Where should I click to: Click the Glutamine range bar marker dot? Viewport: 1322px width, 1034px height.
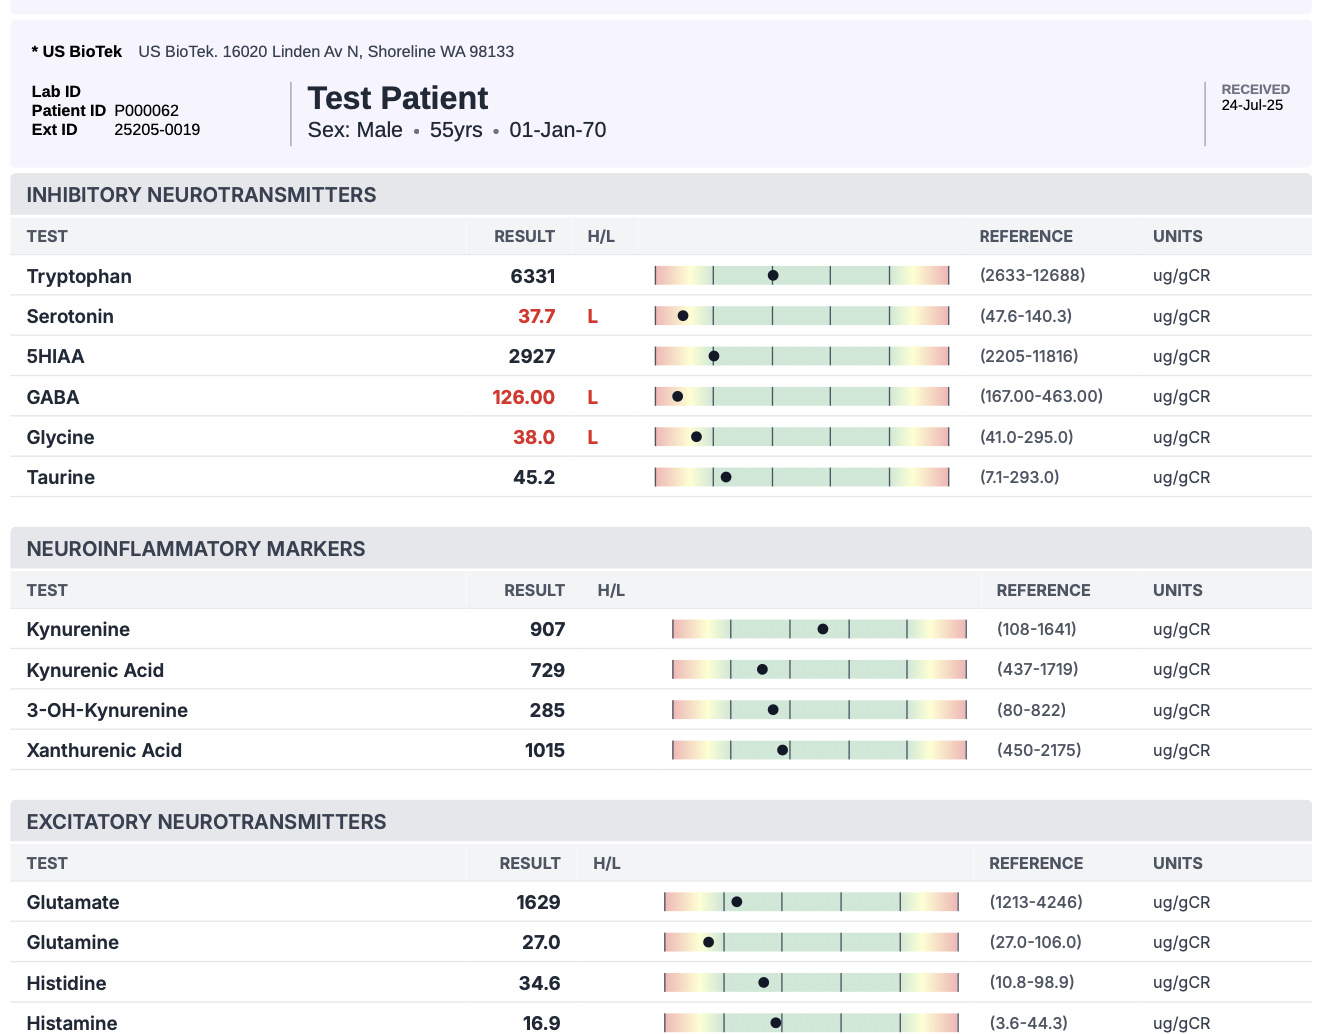[x=708, y=942]
